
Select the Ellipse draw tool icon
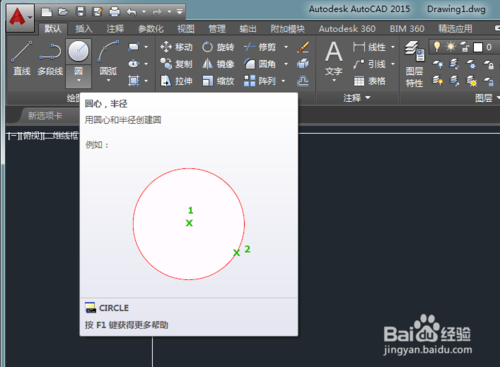[x=133, y=63]
